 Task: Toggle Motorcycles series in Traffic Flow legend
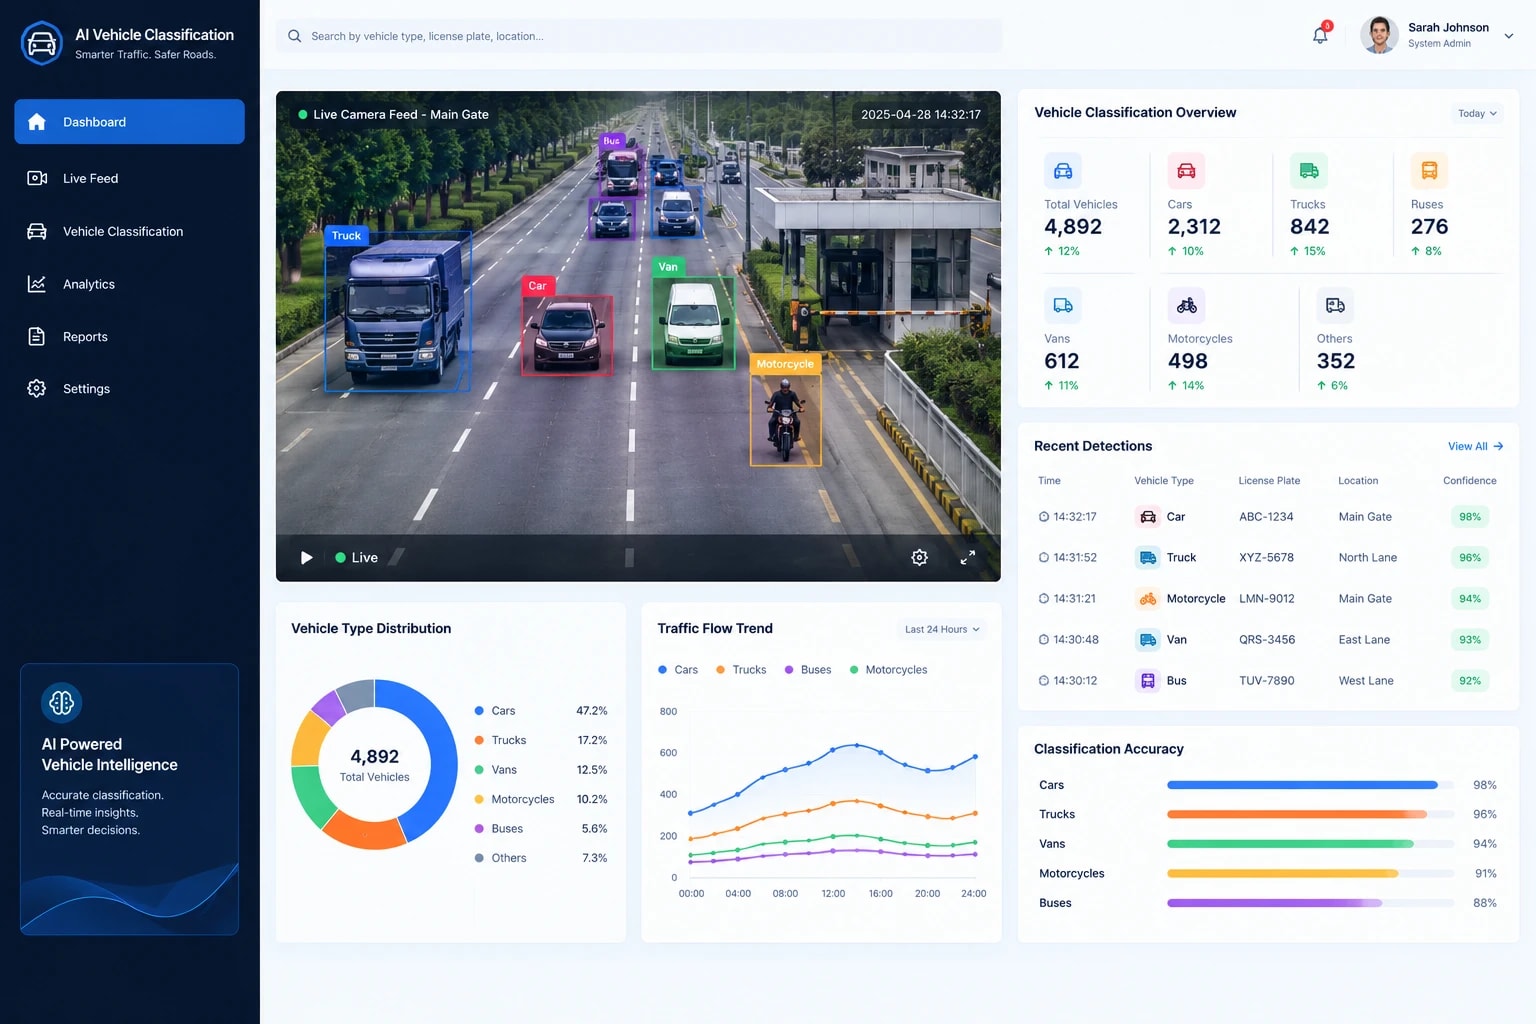coord(888,670)
